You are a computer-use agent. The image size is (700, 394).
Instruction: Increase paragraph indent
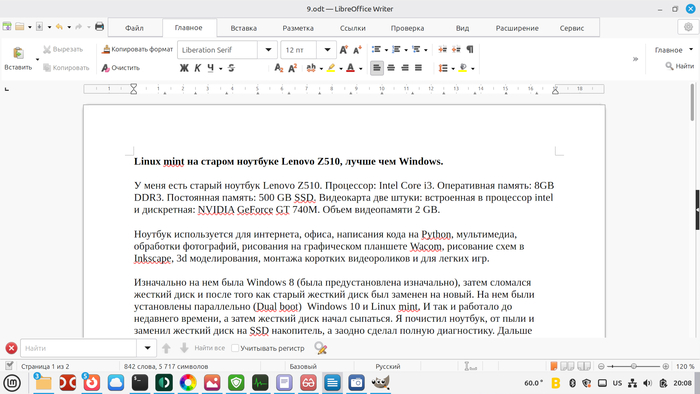[442, 50]
